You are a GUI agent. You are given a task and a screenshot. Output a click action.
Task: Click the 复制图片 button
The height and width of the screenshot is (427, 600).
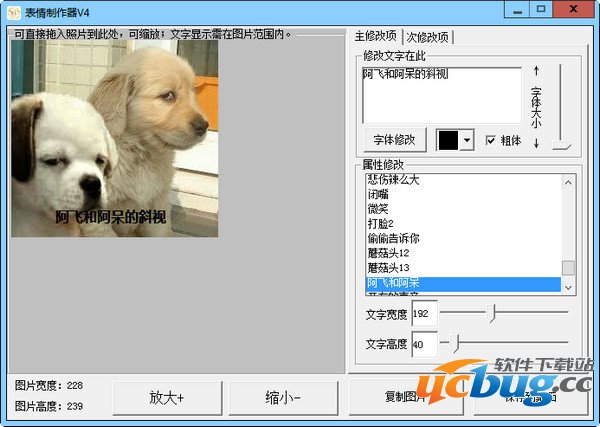tap(406, 397)
